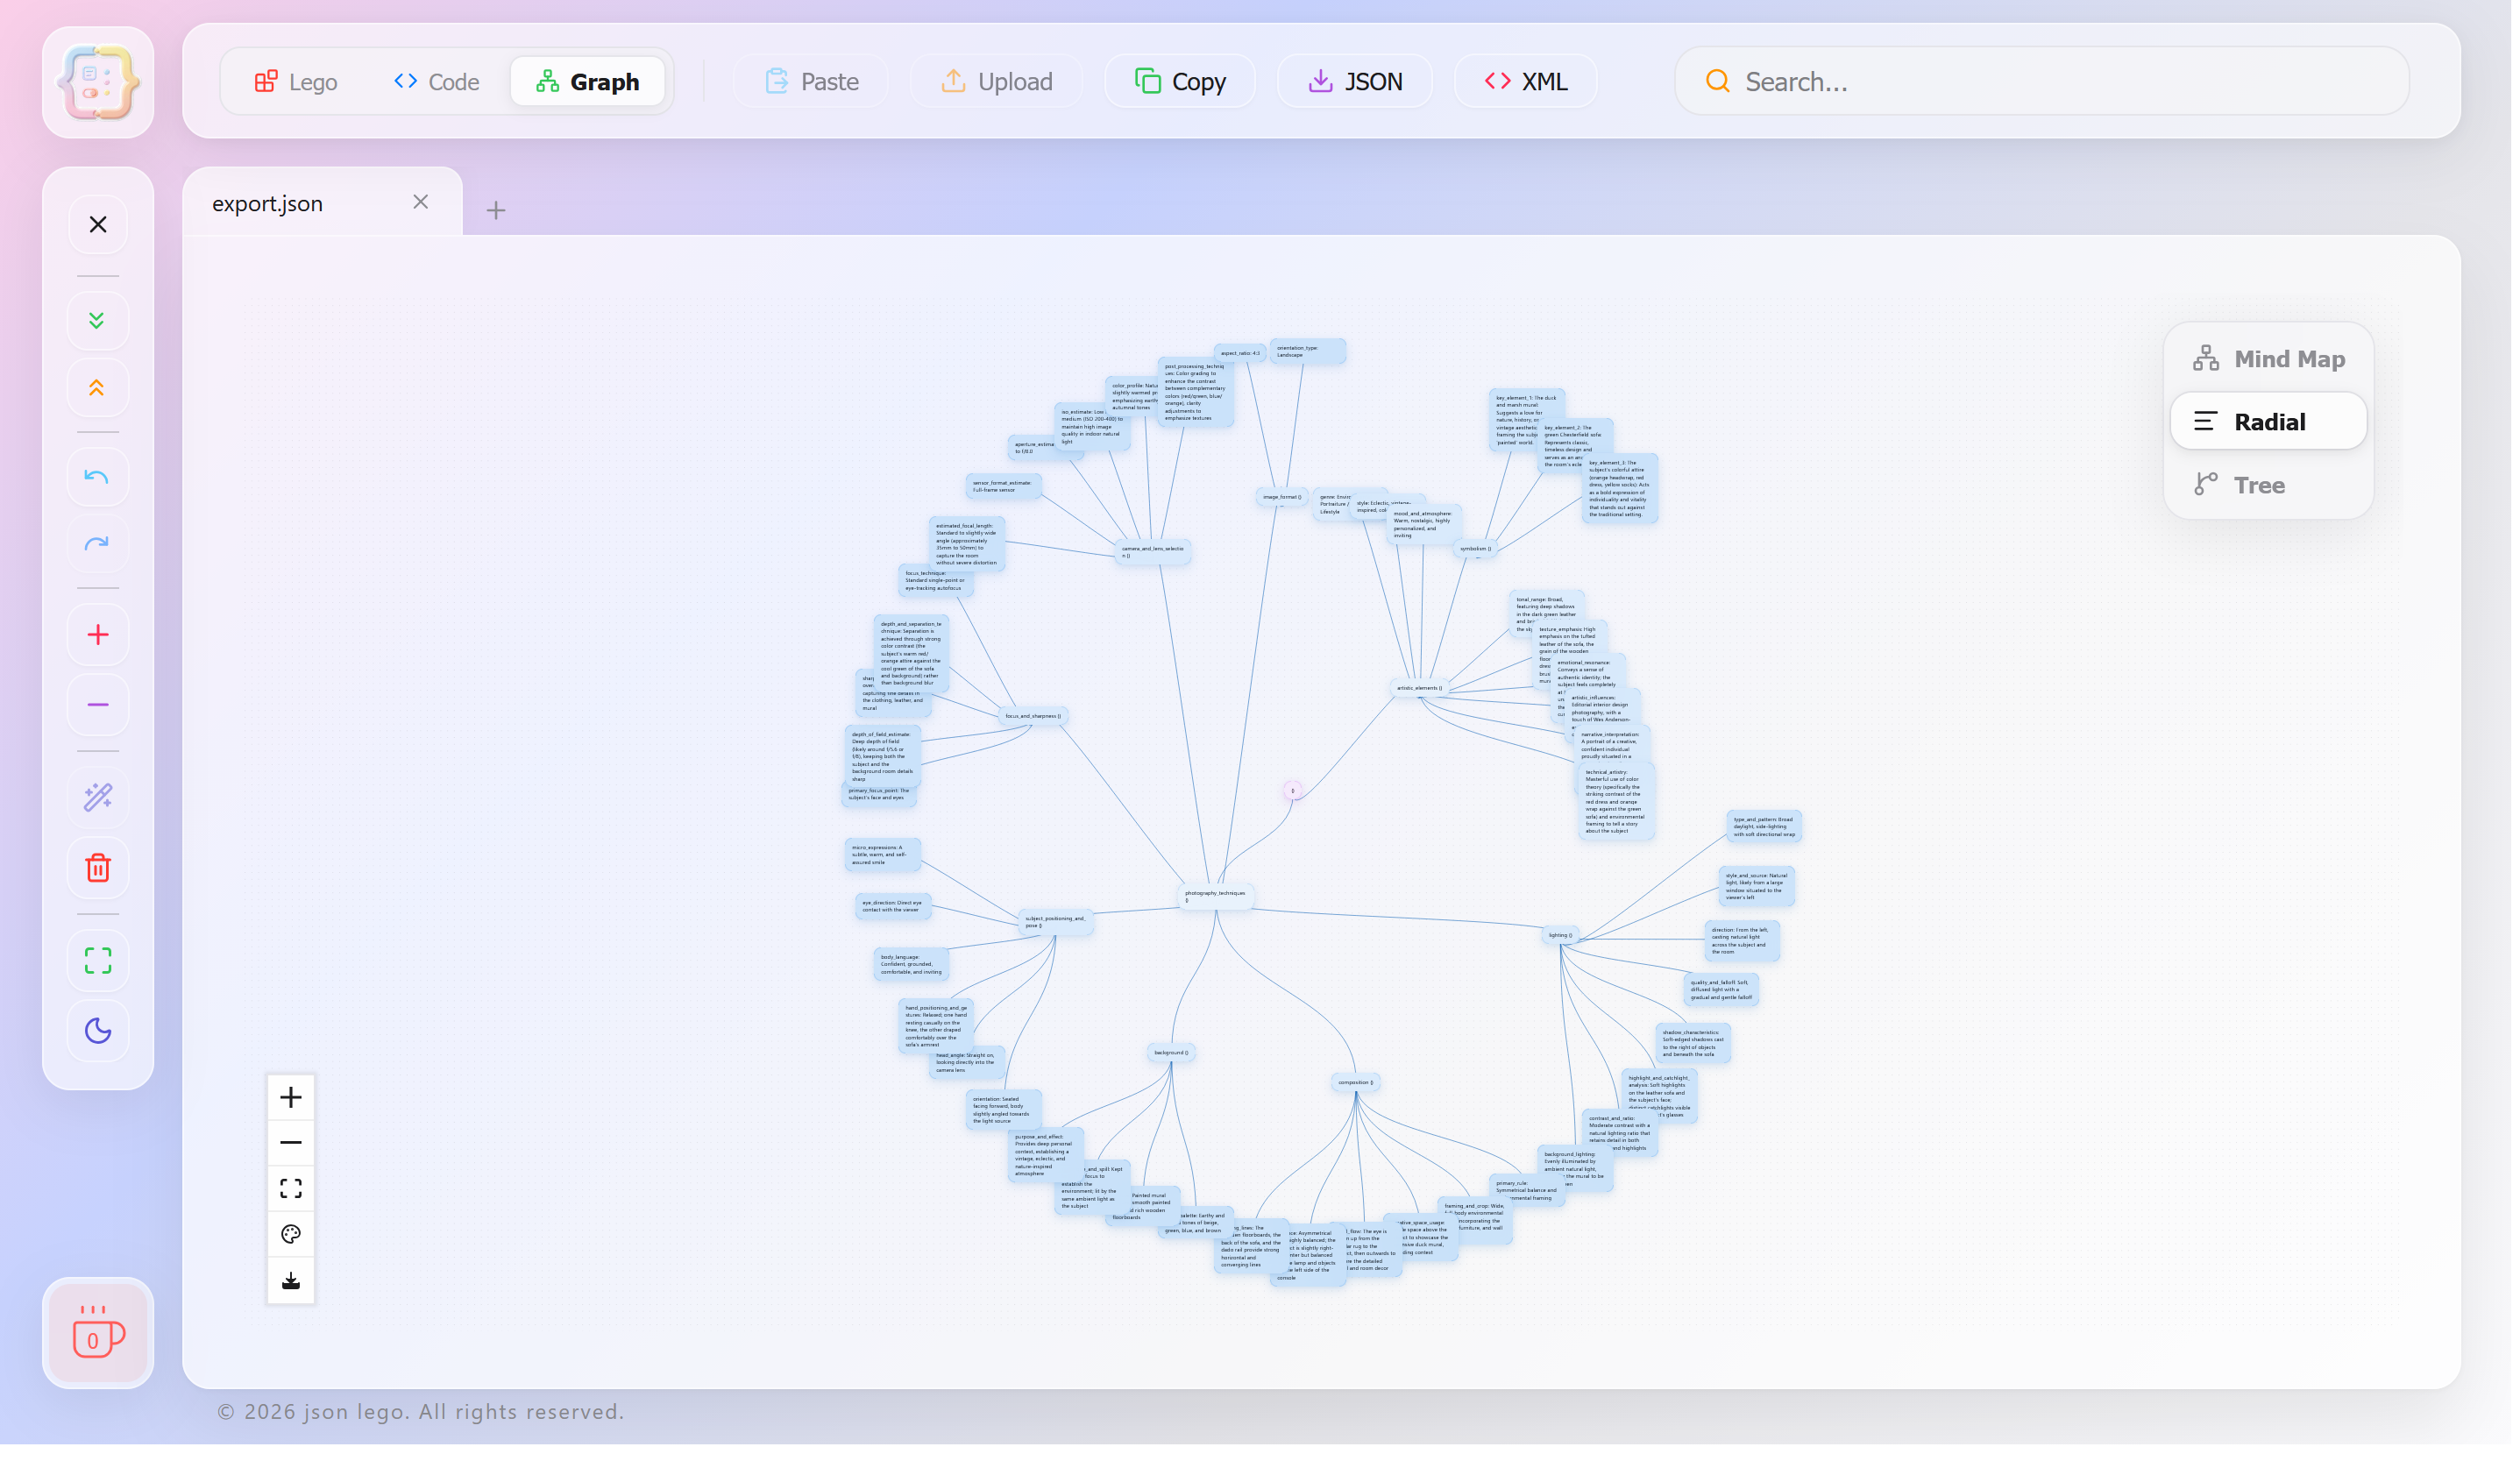2520x1461 pixels.
Task: Select the Graph view tab
Action: 589,82
